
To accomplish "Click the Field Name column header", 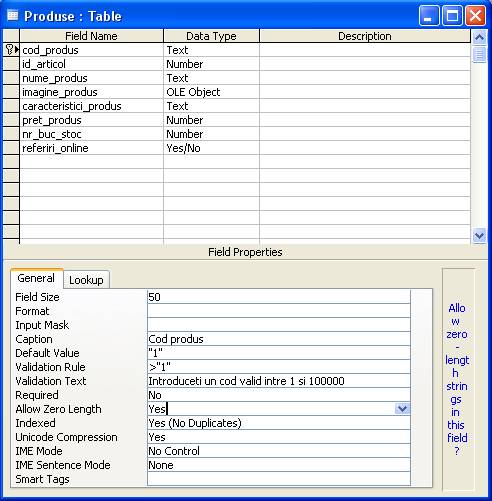I will [x=91, y=36].
